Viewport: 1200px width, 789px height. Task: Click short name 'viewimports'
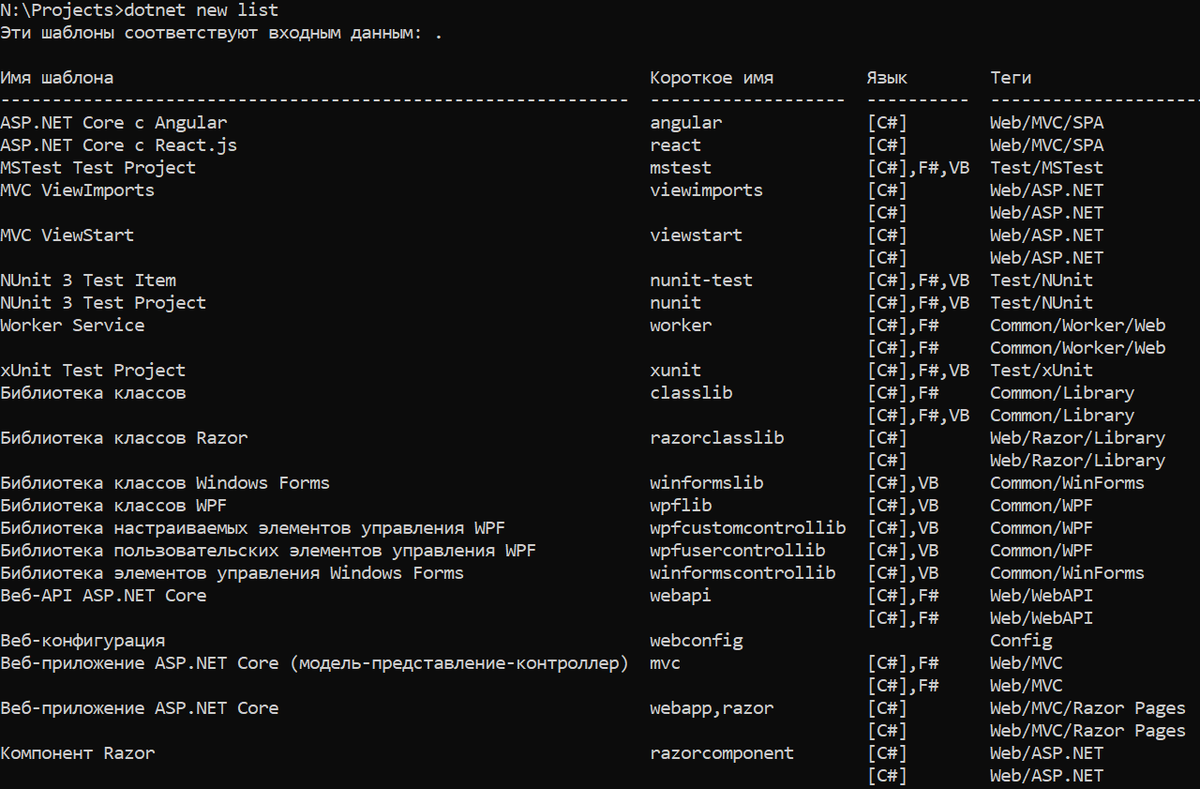706,190
